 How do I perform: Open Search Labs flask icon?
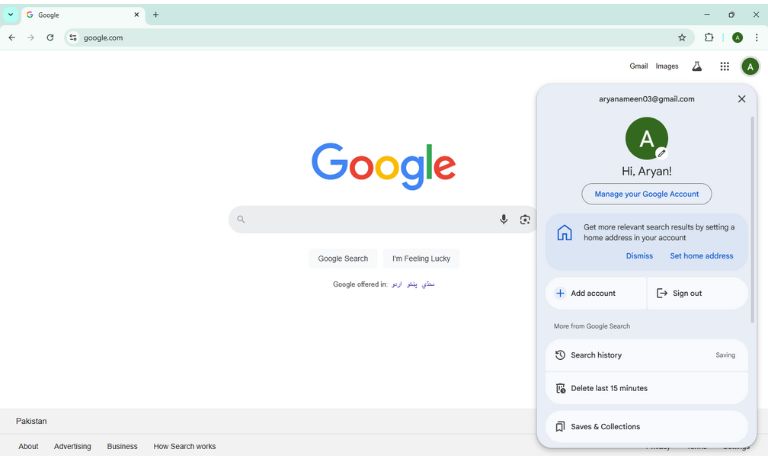[697, 67]
